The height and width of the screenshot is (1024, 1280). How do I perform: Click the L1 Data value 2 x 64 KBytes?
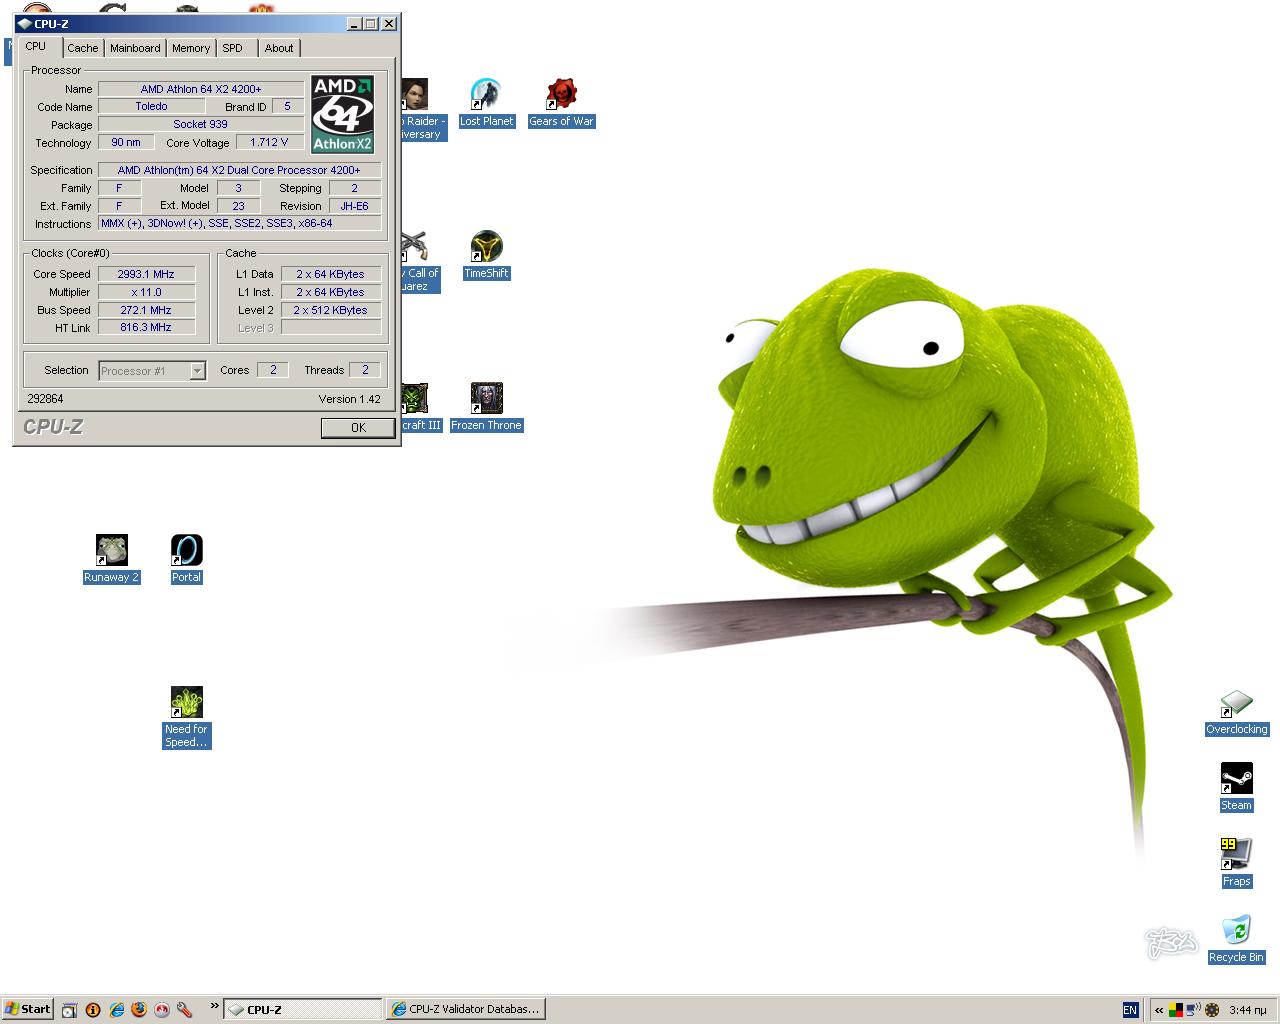pyautogui.click(x=330, y=274)
